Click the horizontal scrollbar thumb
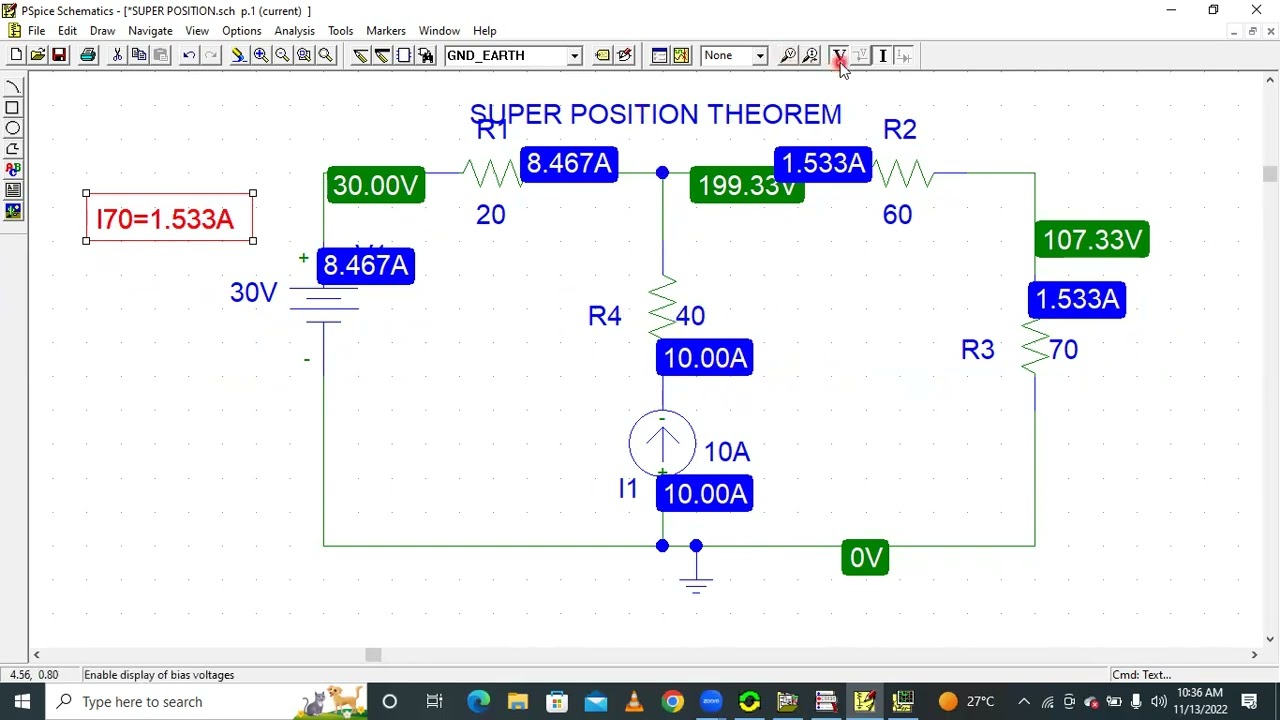Image resolution: width=1280 pixels, height=720 pixels. pyautogui.click(x=373, y=655)
